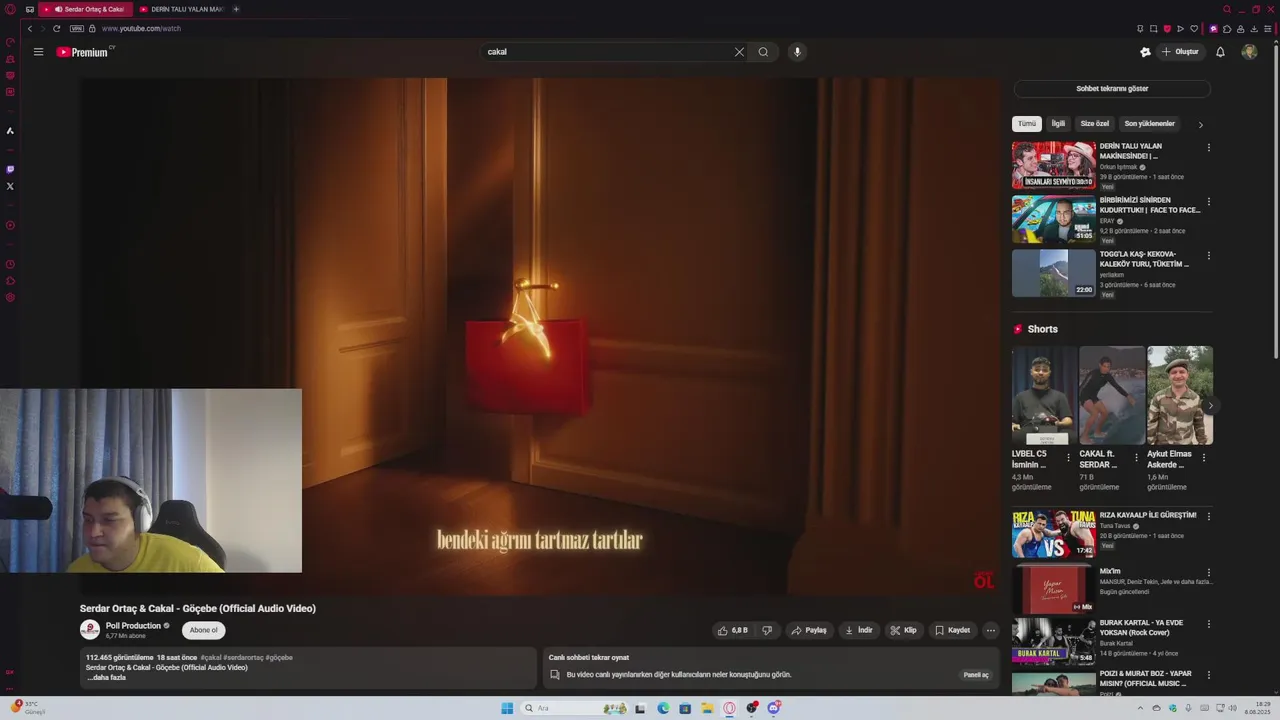
Task: Open Opera easy setup sliders icon
Action: click(x=1268, y=29)
